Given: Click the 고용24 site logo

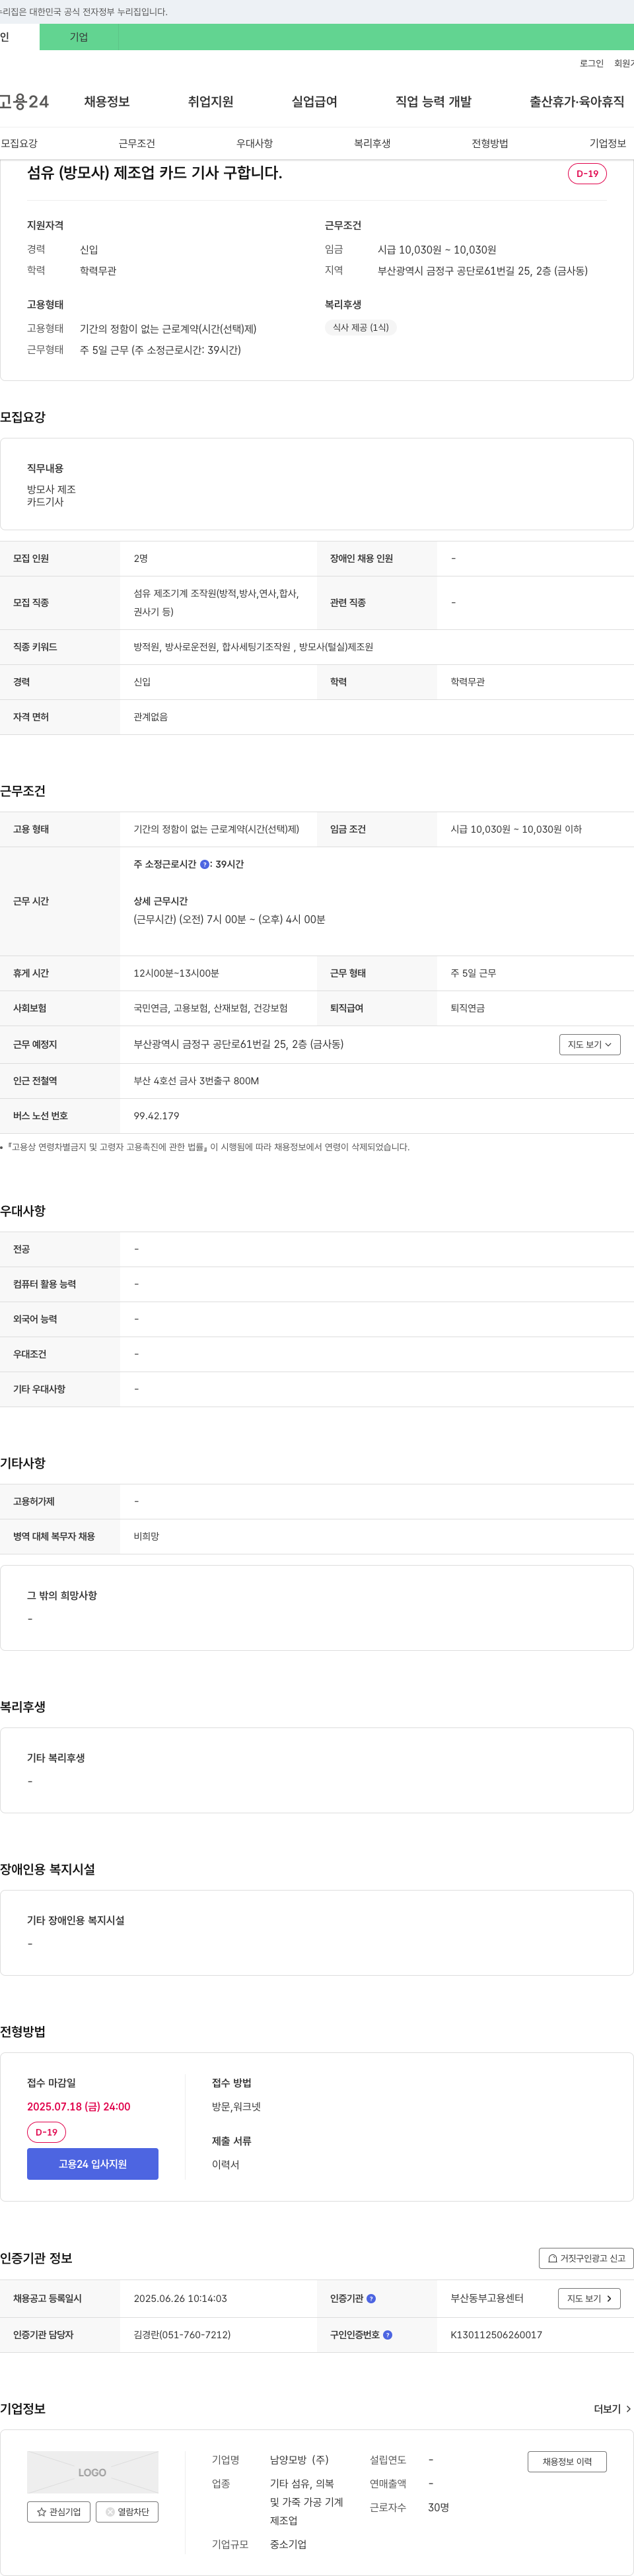Looking at the screenshot, I should click(24, 102).
